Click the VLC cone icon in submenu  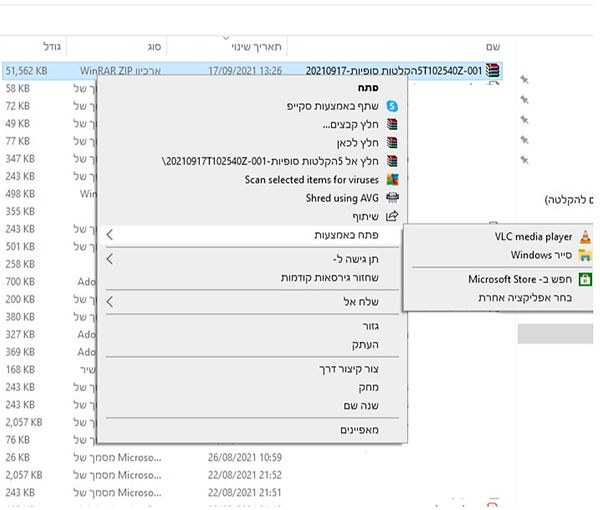coord(585,237)
